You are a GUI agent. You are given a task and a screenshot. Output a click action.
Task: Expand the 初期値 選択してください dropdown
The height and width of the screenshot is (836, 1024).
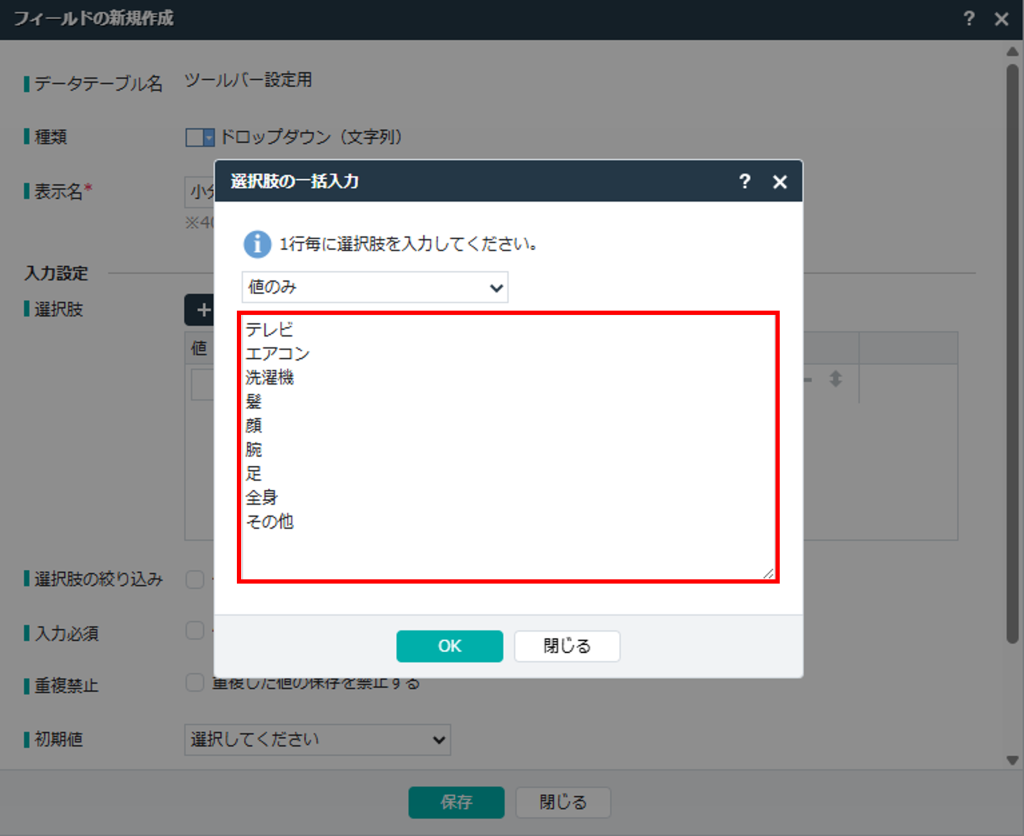[x=318, y=740]
